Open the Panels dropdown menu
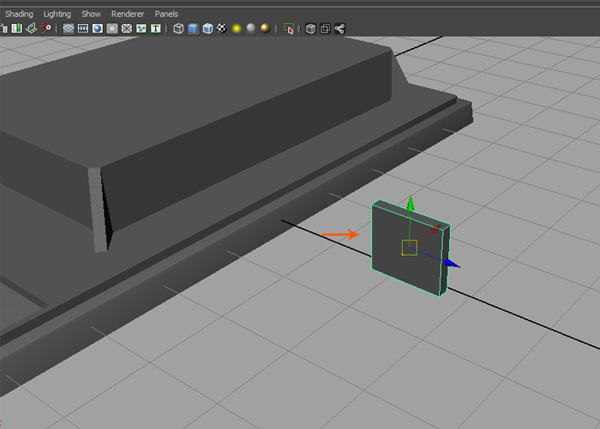The image size is (600, 429). pyautogui.click(x=166, y=14)
